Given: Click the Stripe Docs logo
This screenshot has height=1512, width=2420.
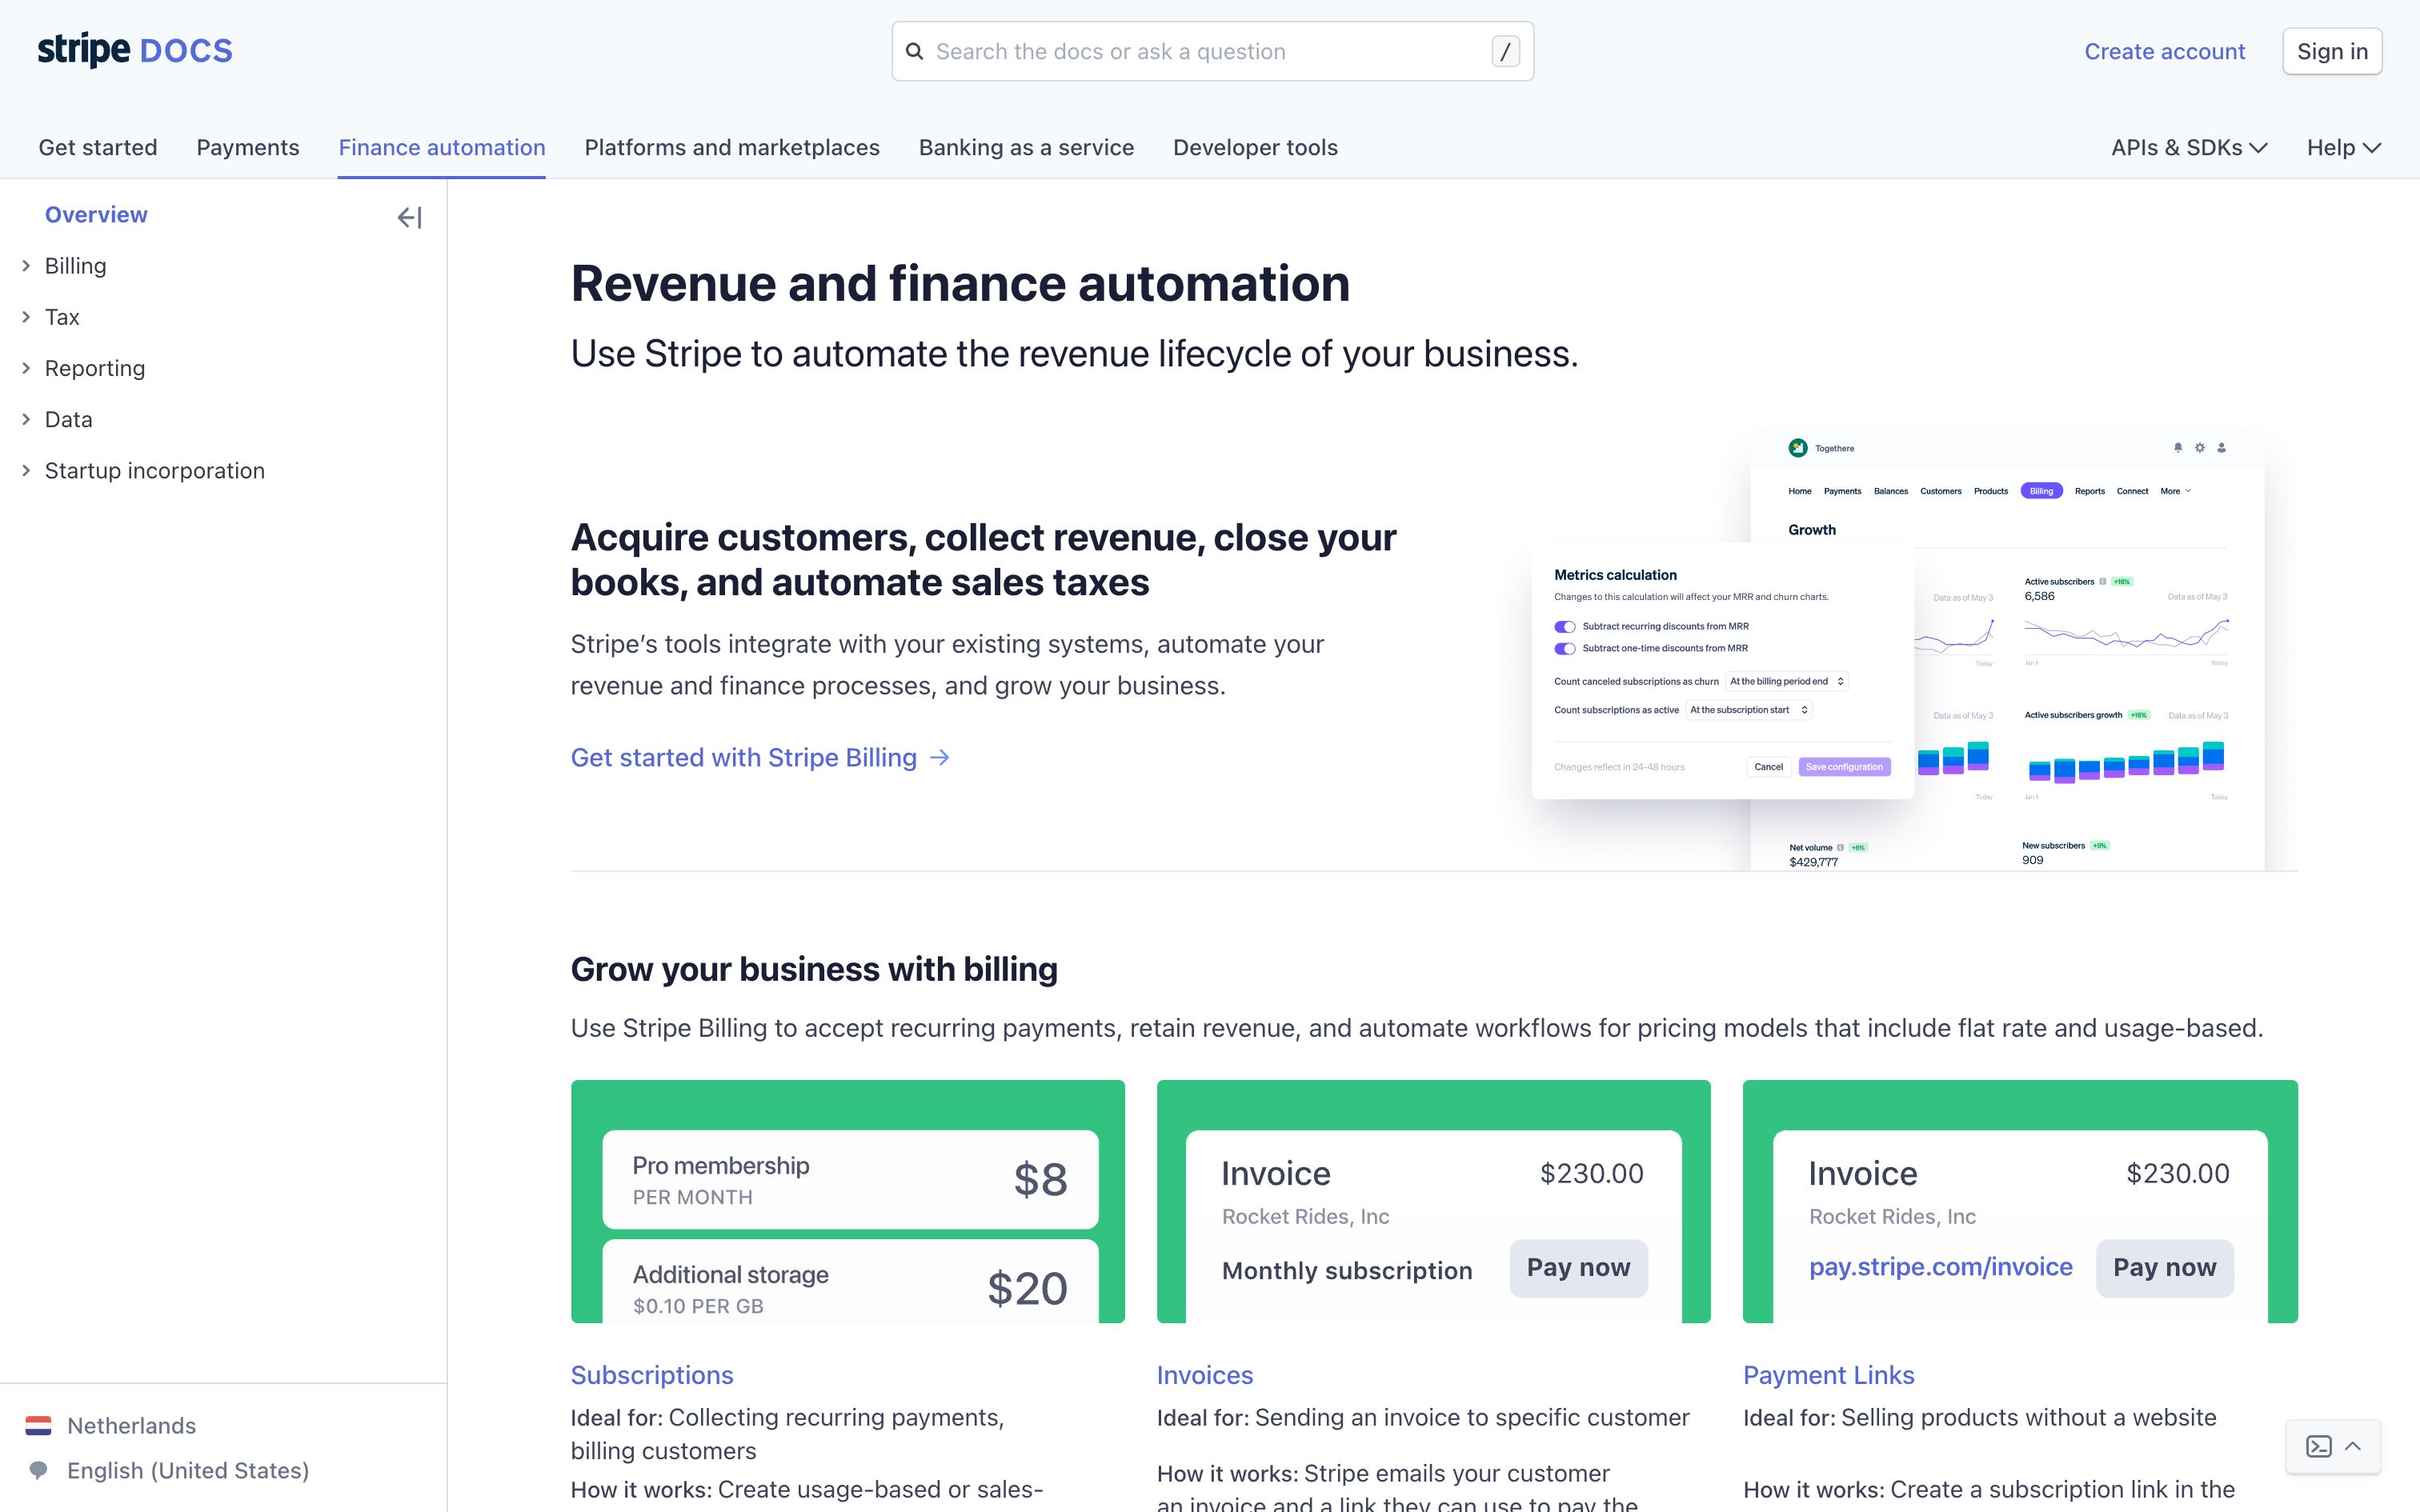Looking at the screenshot, I should (135, 50).
